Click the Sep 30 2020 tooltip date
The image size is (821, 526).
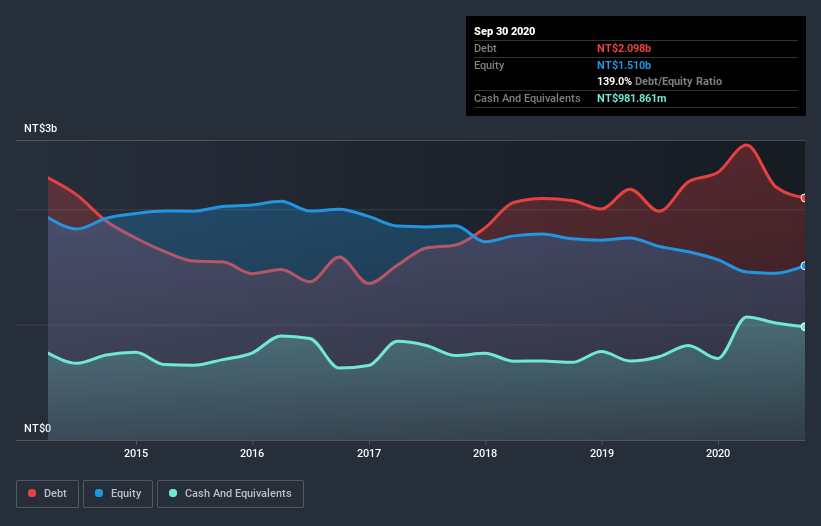pos(505,31)
